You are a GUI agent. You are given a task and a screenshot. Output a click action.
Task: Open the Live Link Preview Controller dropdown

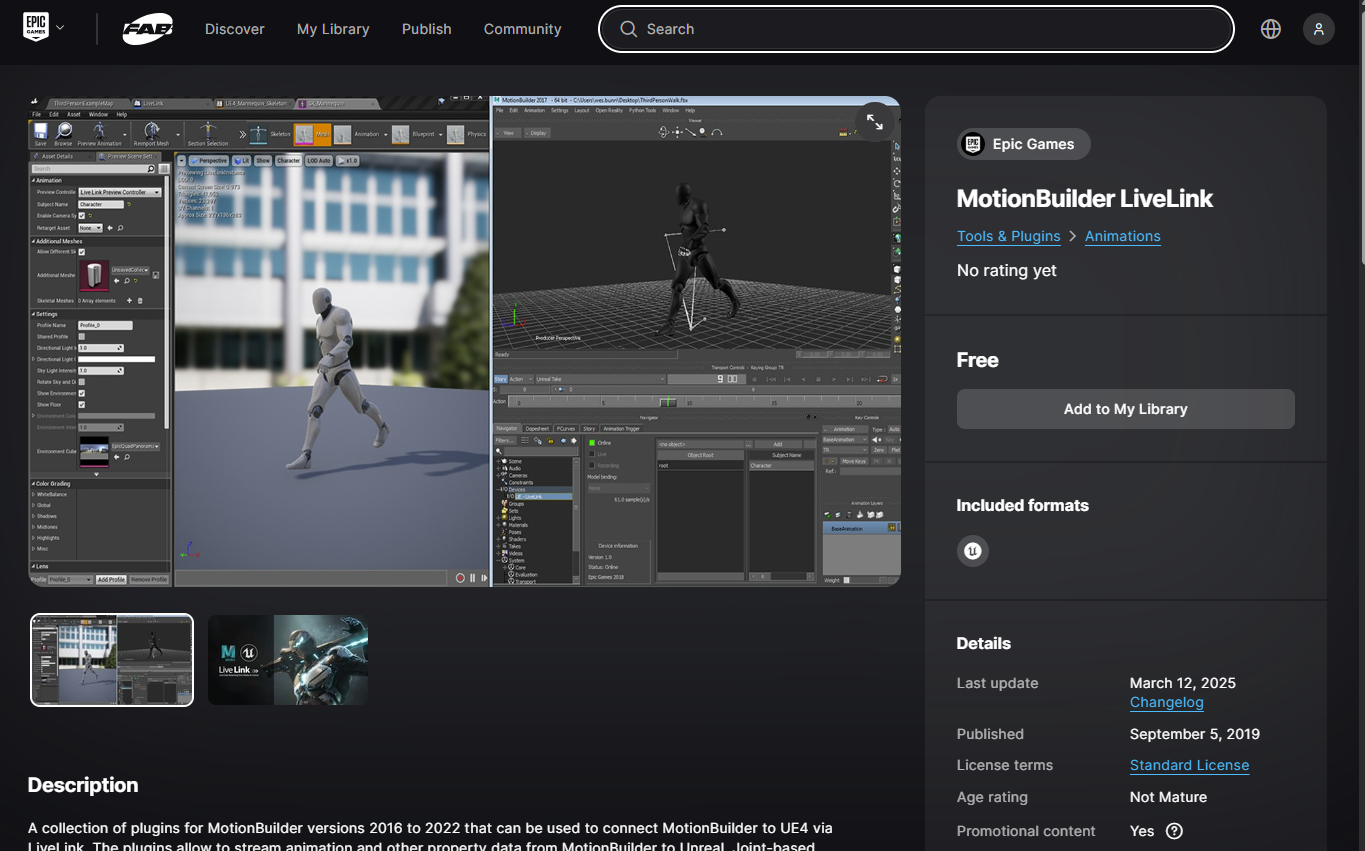pyautogui.click(x=119, y=193)
